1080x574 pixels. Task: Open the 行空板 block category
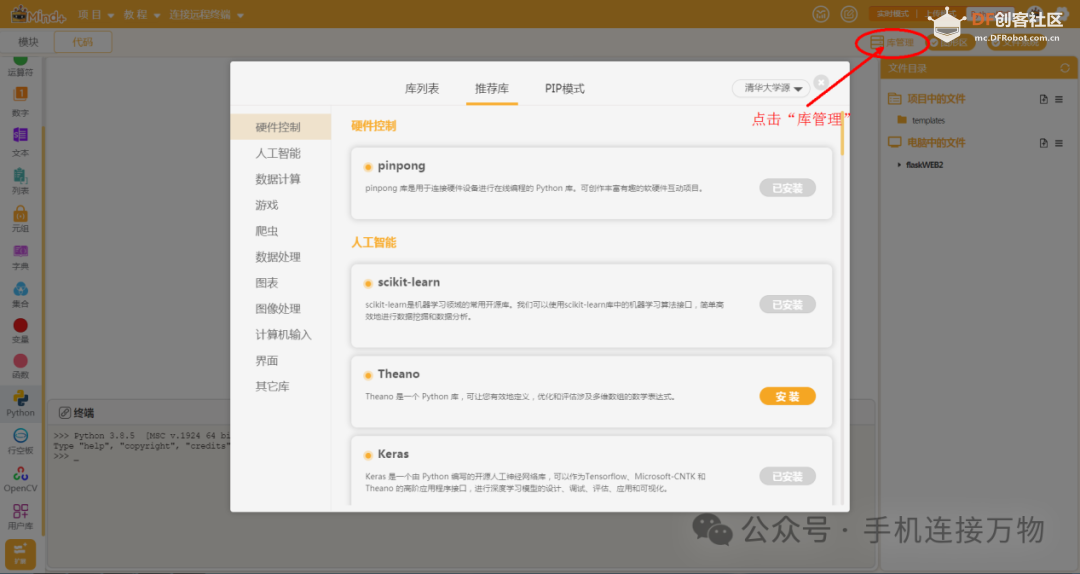20,441
